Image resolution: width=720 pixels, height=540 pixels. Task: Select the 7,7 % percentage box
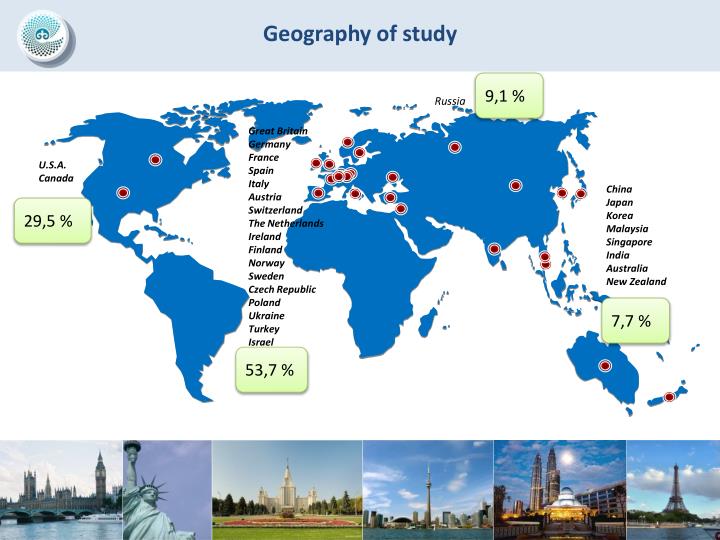tap(636, 321)
